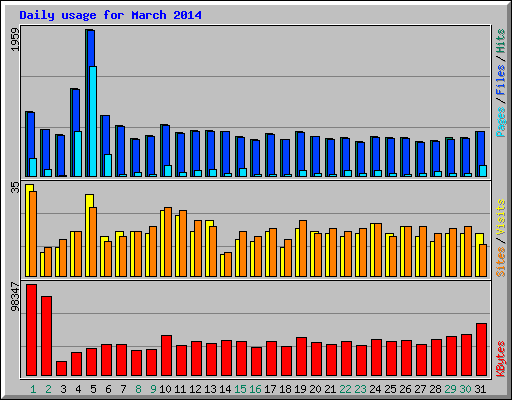The image size is (512, 400).
Task: Click day 13 on the x-axis
Action: tap(210, 389)
